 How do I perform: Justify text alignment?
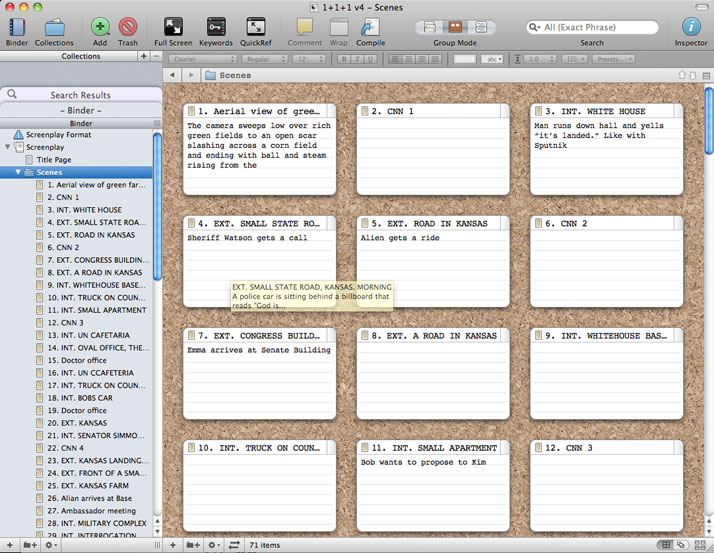[x=435, y=59]
